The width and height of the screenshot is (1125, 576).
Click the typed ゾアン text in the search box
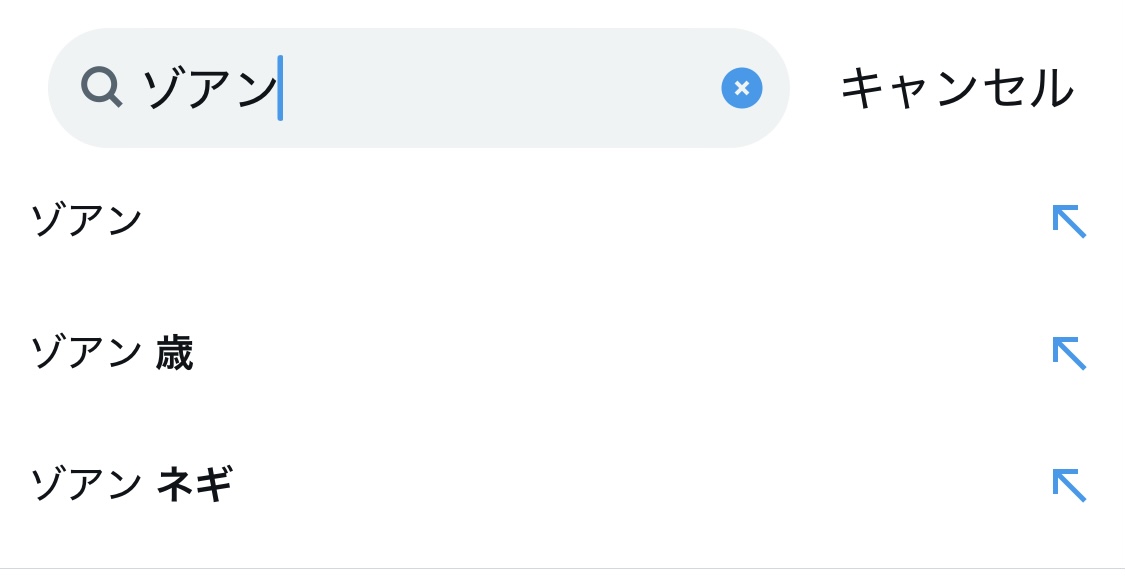[x=208, y=88]
